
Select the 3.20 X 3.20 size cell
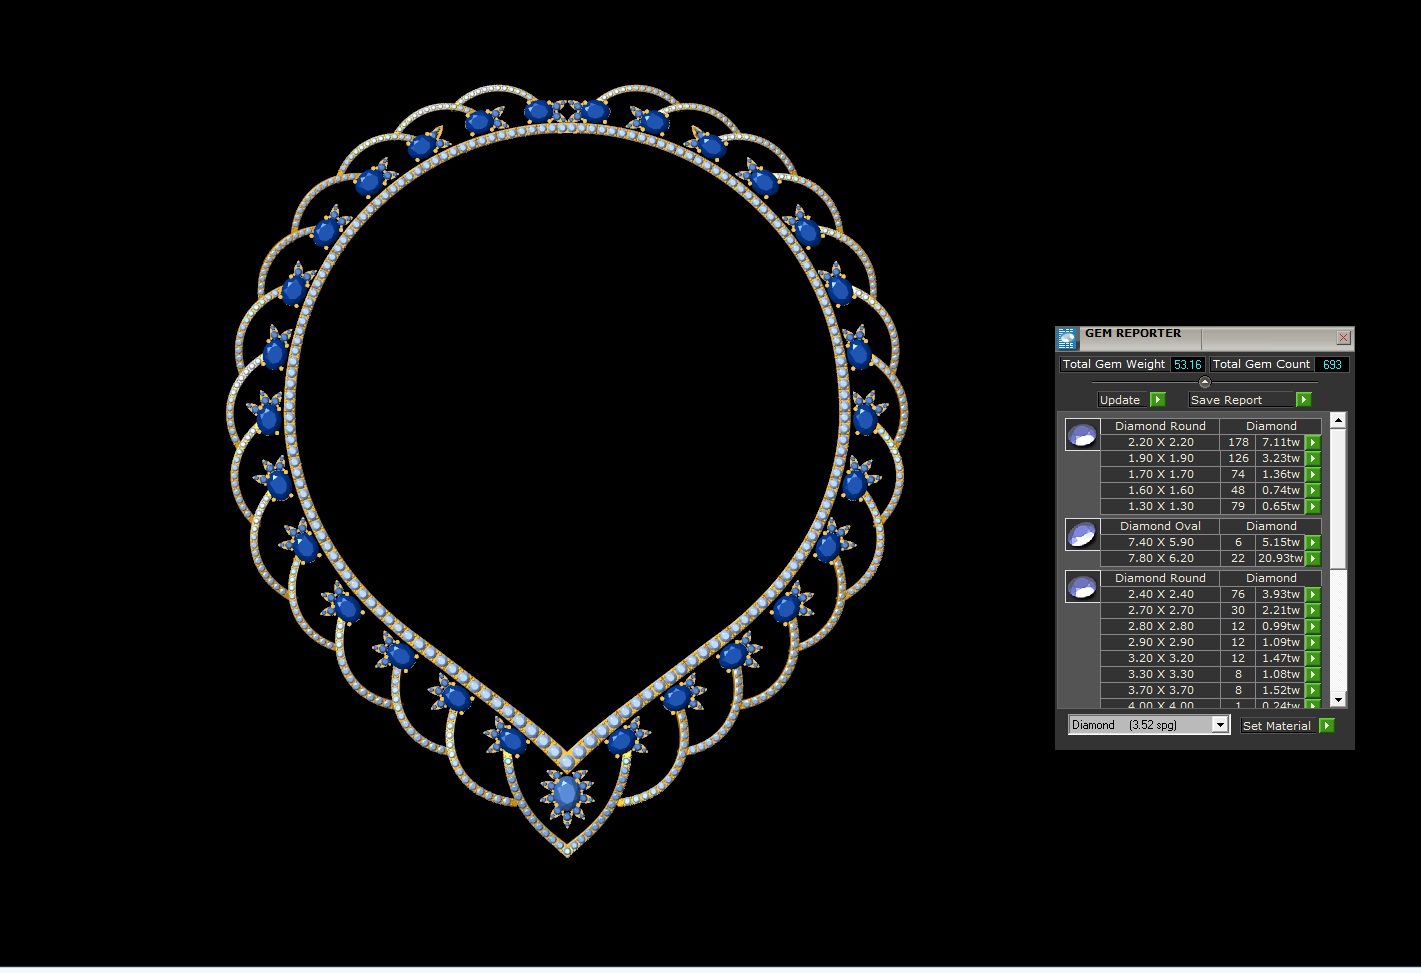[x=1160, y=658]
